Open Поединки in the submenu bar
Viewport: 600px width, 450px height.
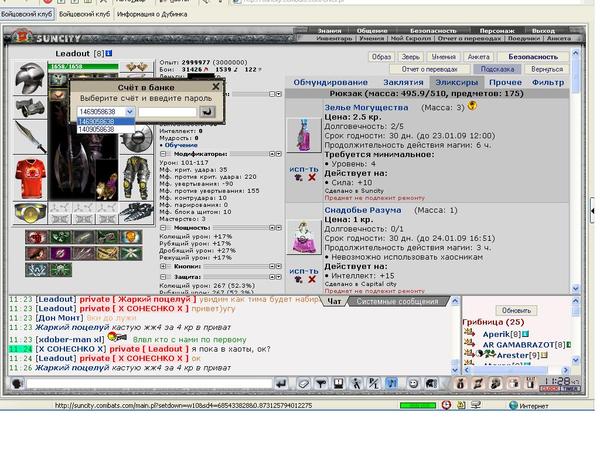point(524,38)
